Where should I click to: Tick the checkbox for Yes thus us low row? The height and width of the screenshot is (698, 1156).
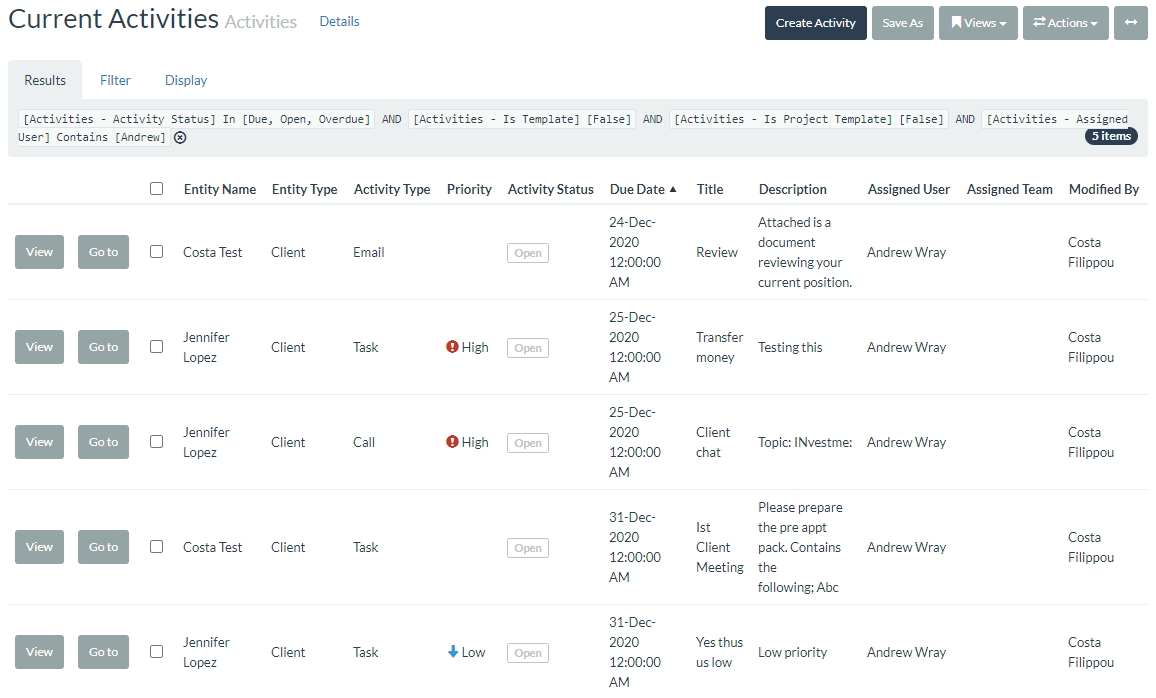click(x=156, y=652)
